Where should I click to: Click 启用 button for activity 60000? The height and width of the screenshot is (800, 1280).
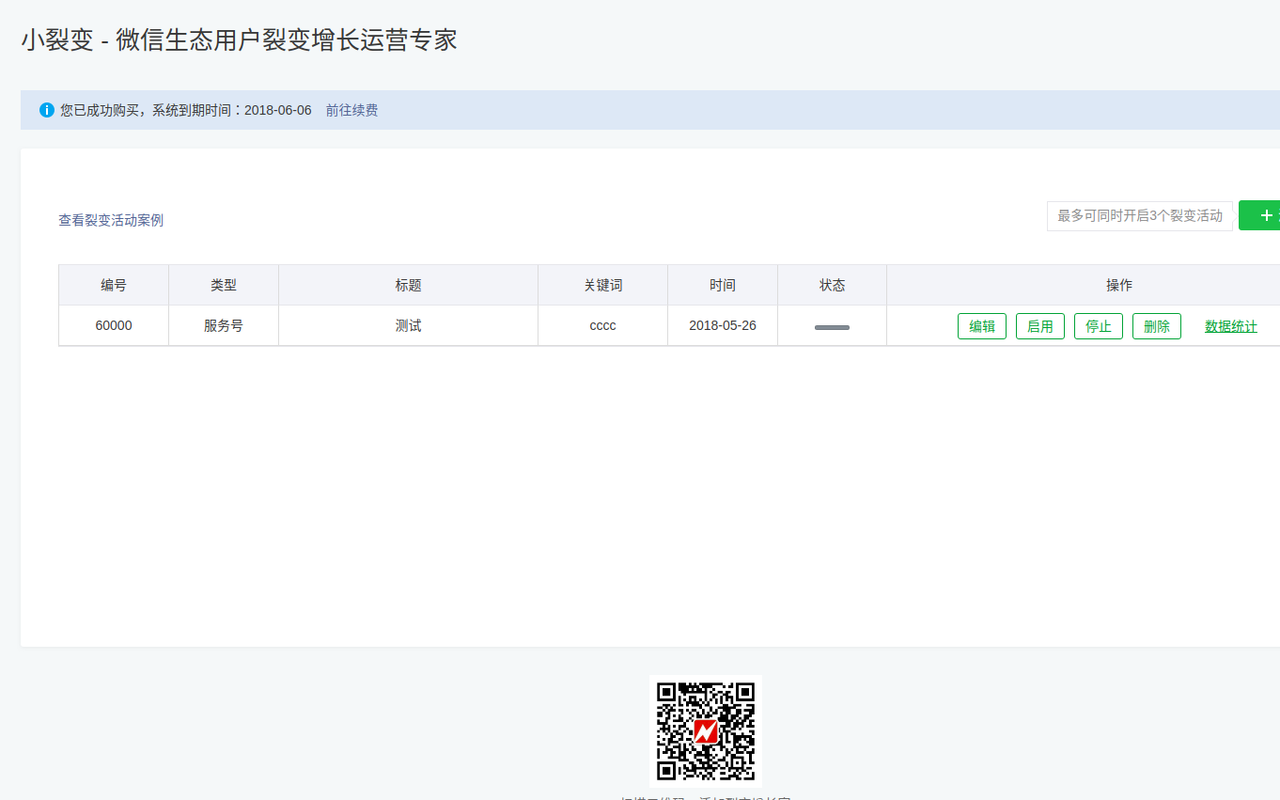[x=1040, y=326]
